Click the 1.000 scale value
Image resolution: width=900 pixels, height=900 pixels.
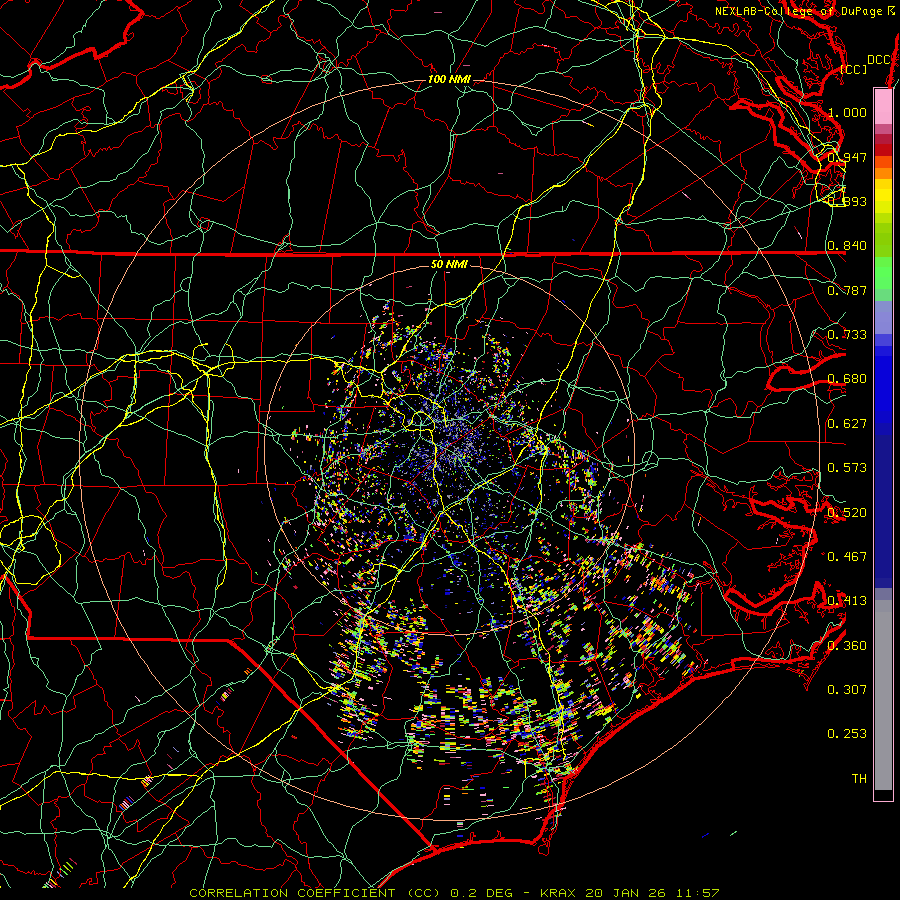click(847, 112)
